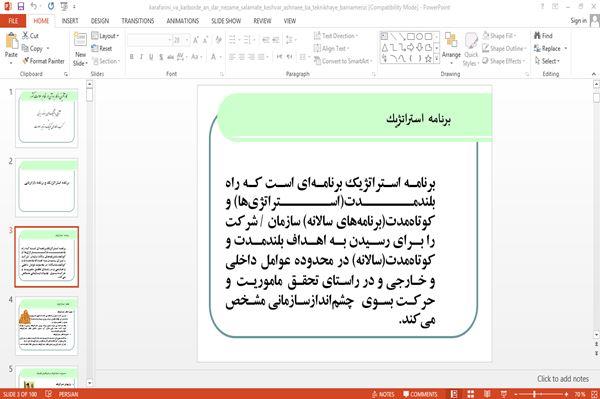Toggle Italic formatting

point(141,57)
